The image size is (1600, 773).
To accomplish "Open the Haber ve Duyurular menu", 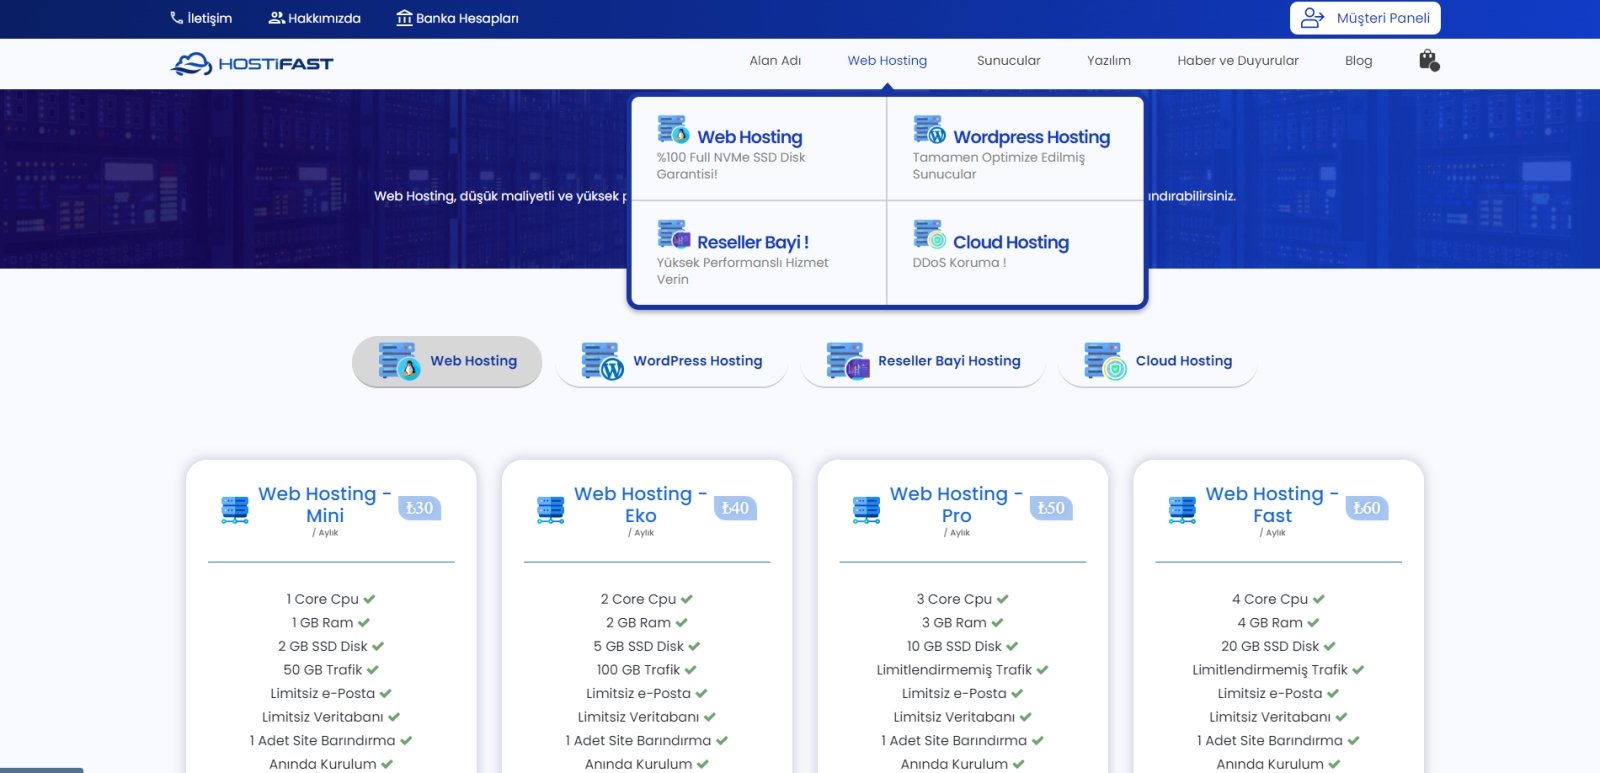I will [x=1238, y=61].
